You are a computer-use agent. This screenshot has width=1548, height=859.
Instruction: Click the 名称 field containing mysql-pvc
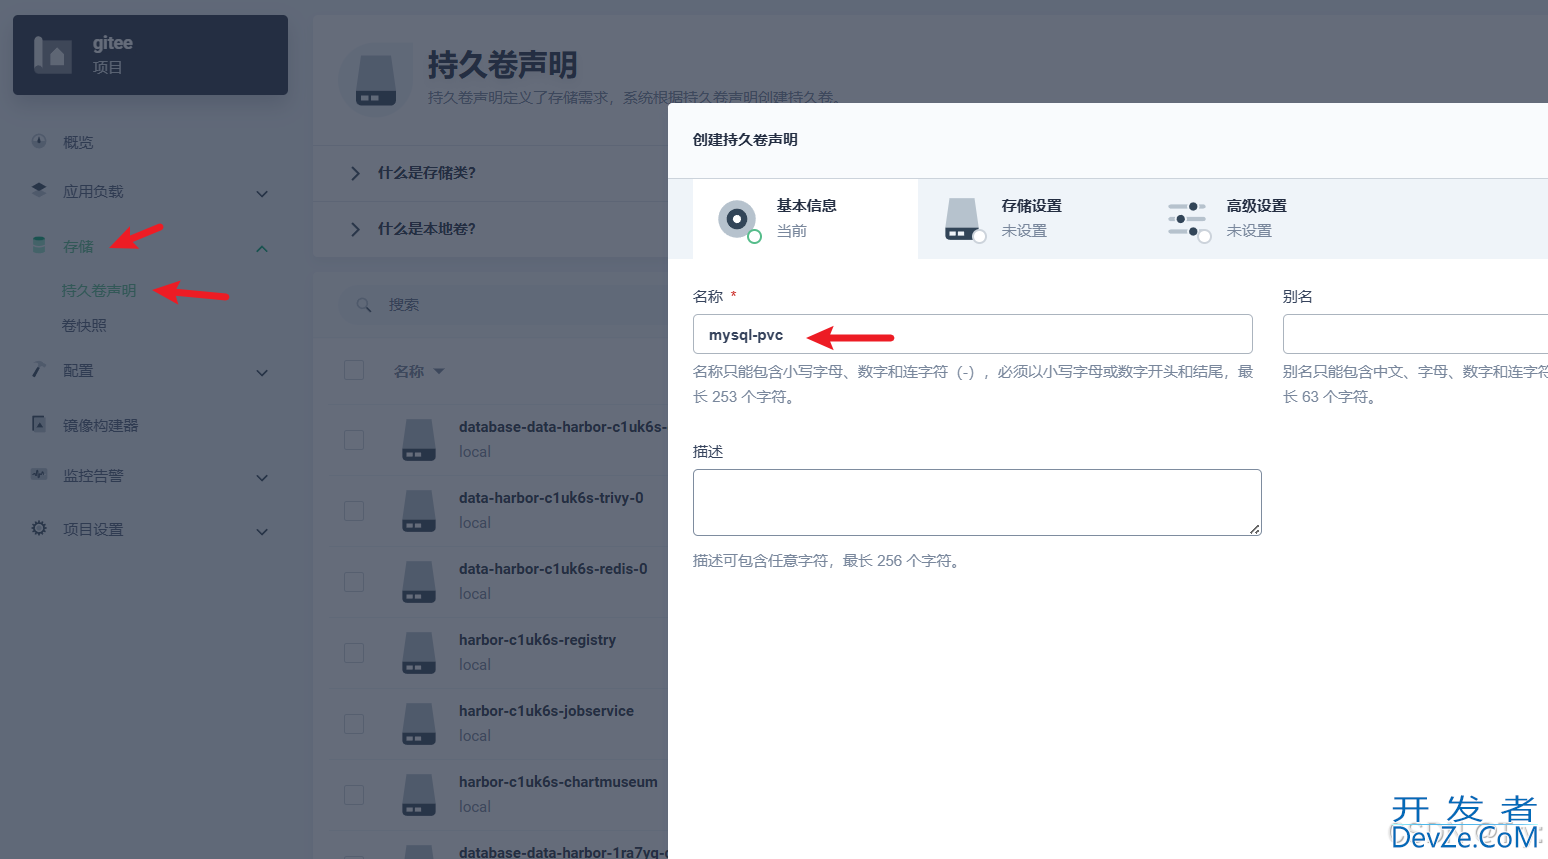[x=972, y=334]
